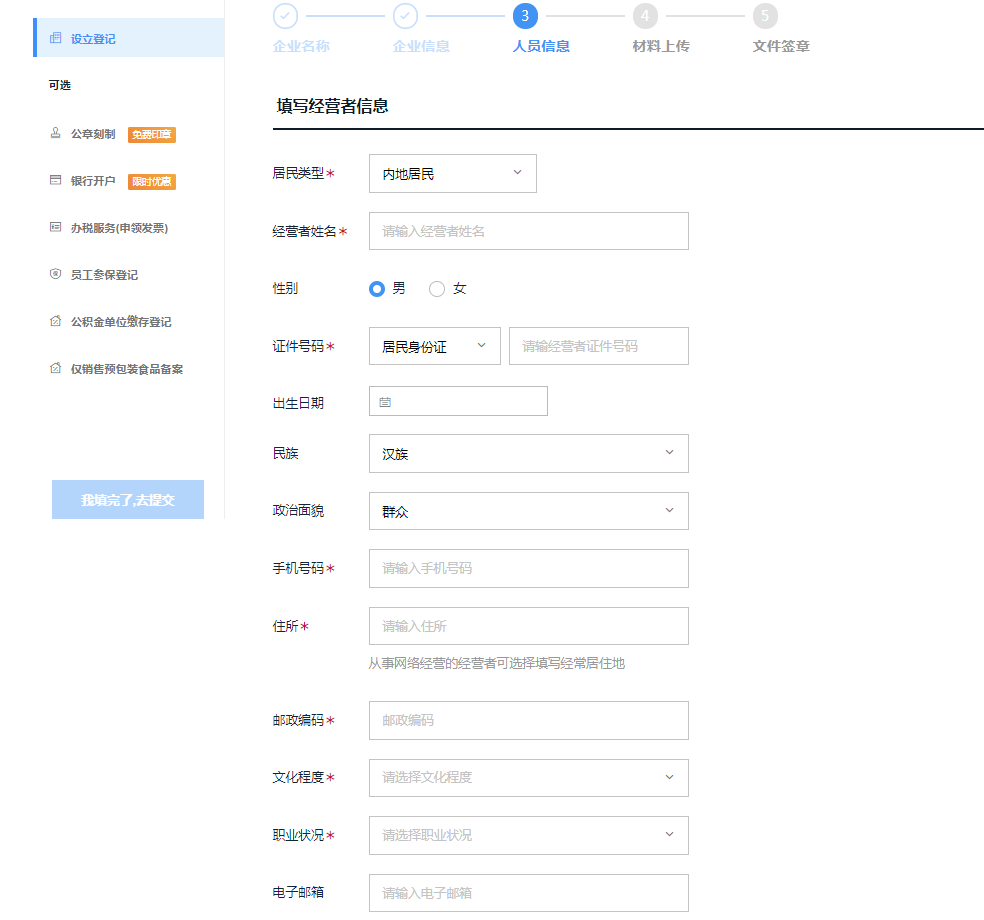
Task: Click step 1 checkmark circle 企业名称
Action: pyautogui.click(x=286, y=16)
